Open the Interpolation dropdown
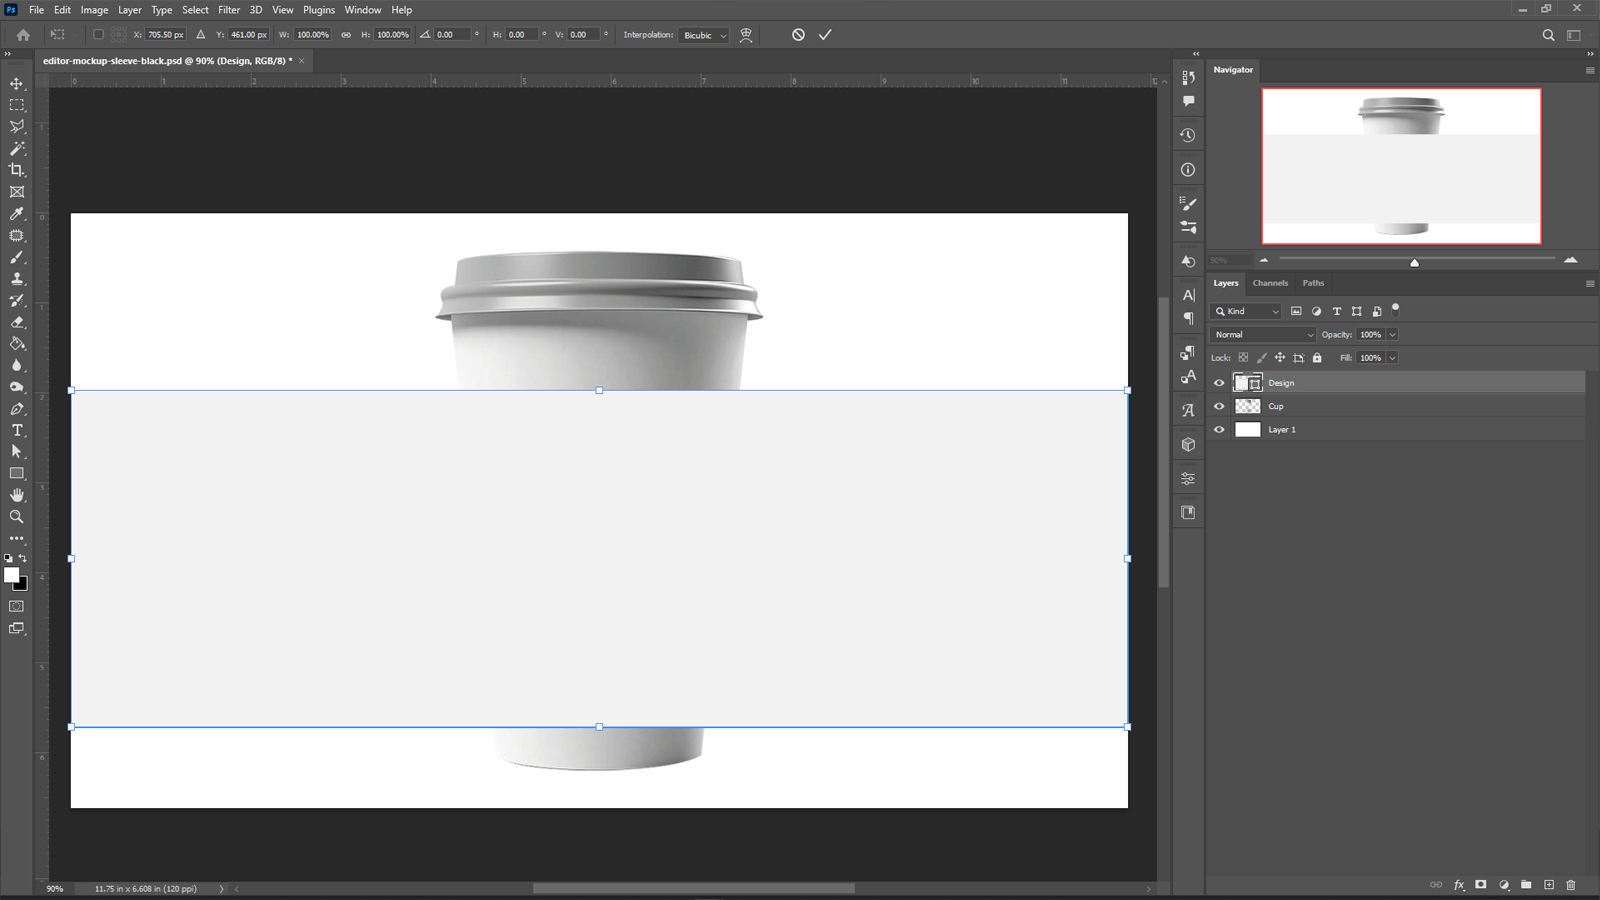The image size is (1600, 900). [x=704, y=35]
